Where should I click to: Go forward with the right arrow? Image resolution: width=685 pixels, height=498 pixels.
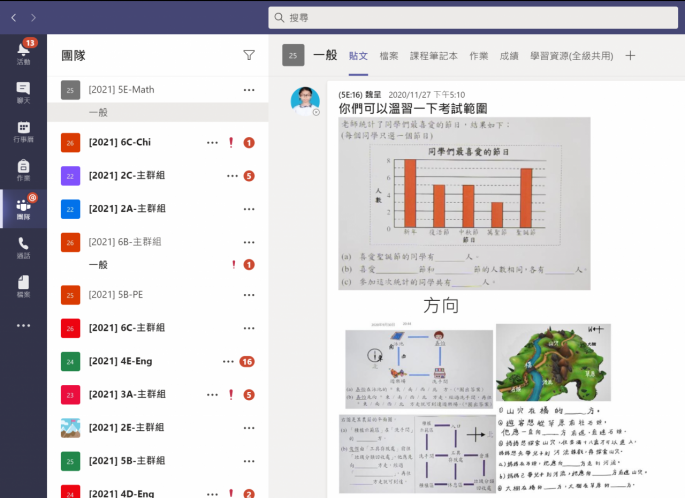point(34,17)
